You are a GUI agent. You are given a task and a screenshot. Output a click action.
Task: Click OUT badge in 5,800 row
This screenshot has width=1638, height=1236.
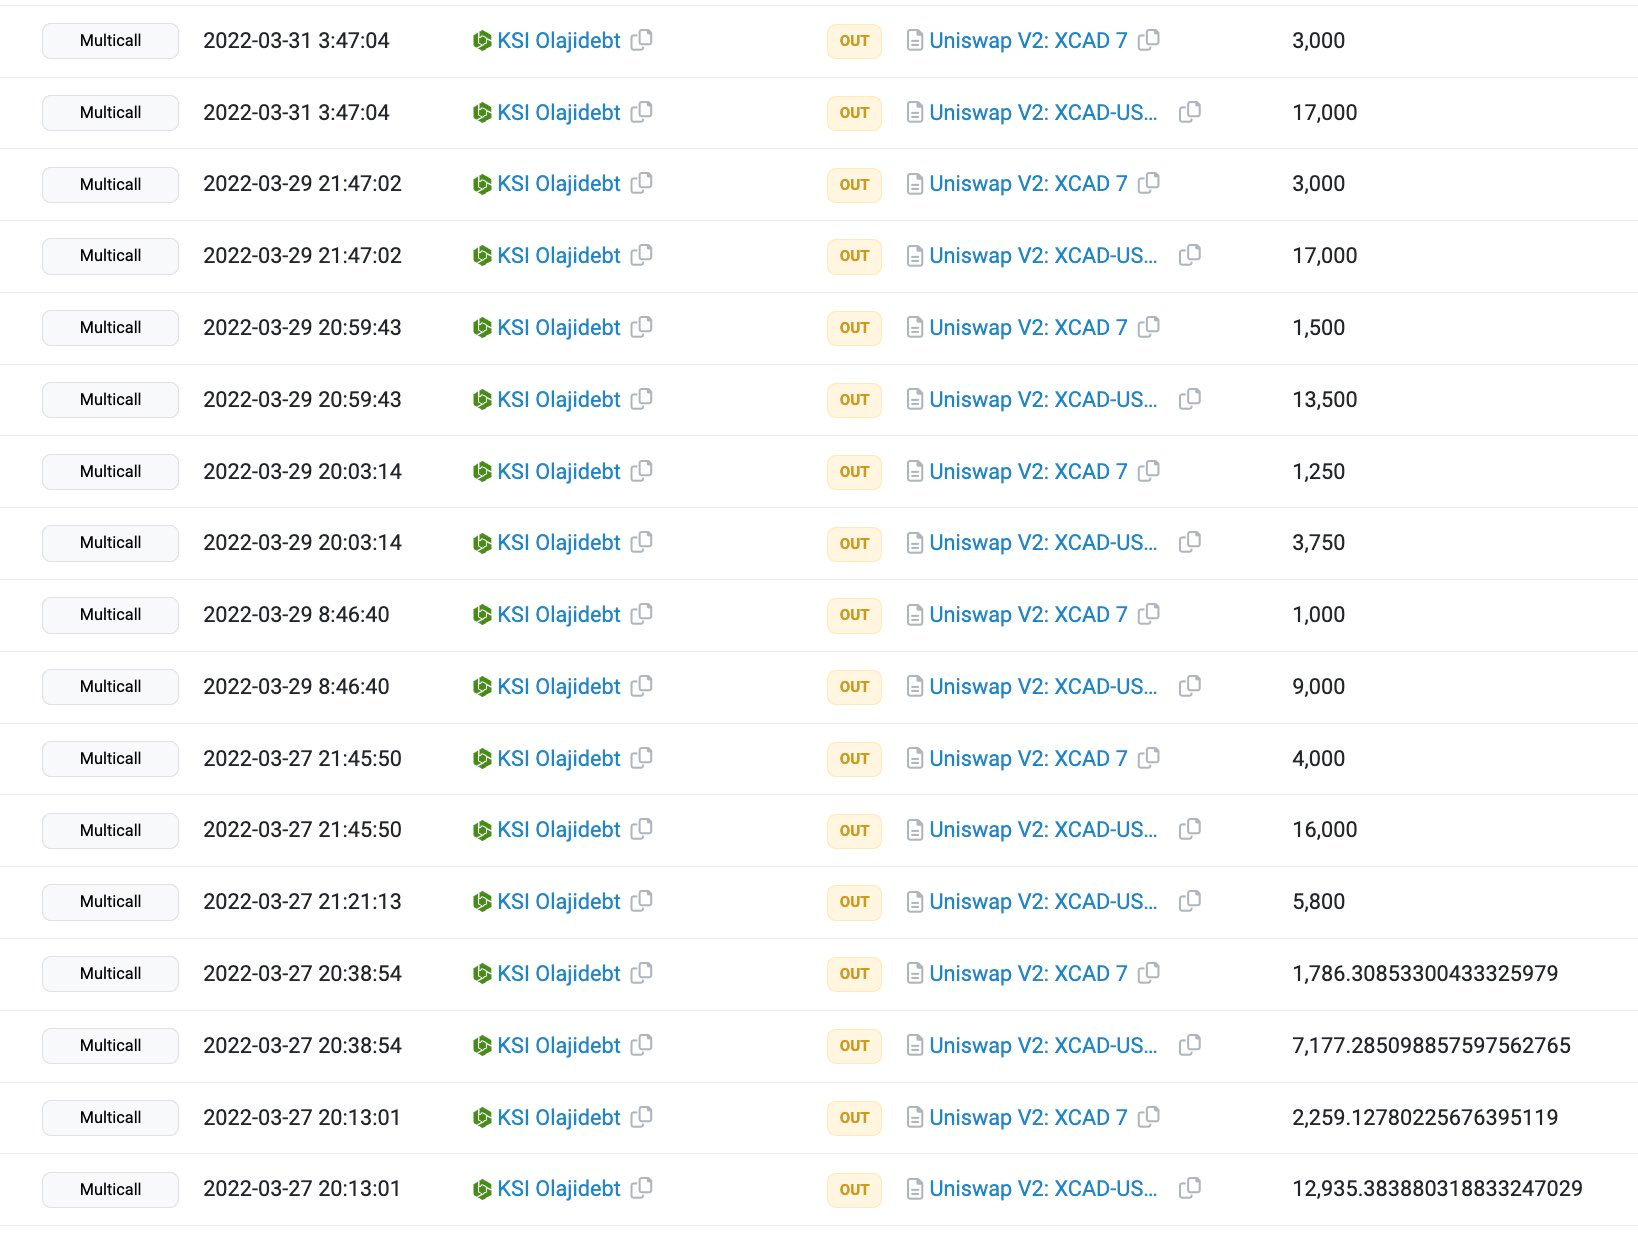point(854,902)
